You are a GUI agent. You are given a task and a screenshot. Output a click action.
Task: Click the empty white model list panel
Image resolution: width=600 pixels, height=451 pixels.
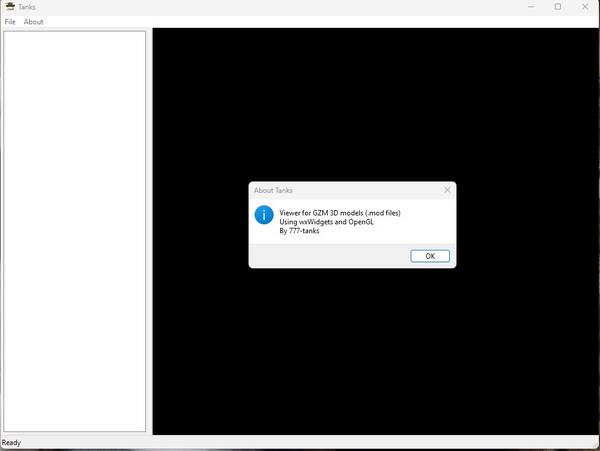(75, 231)
